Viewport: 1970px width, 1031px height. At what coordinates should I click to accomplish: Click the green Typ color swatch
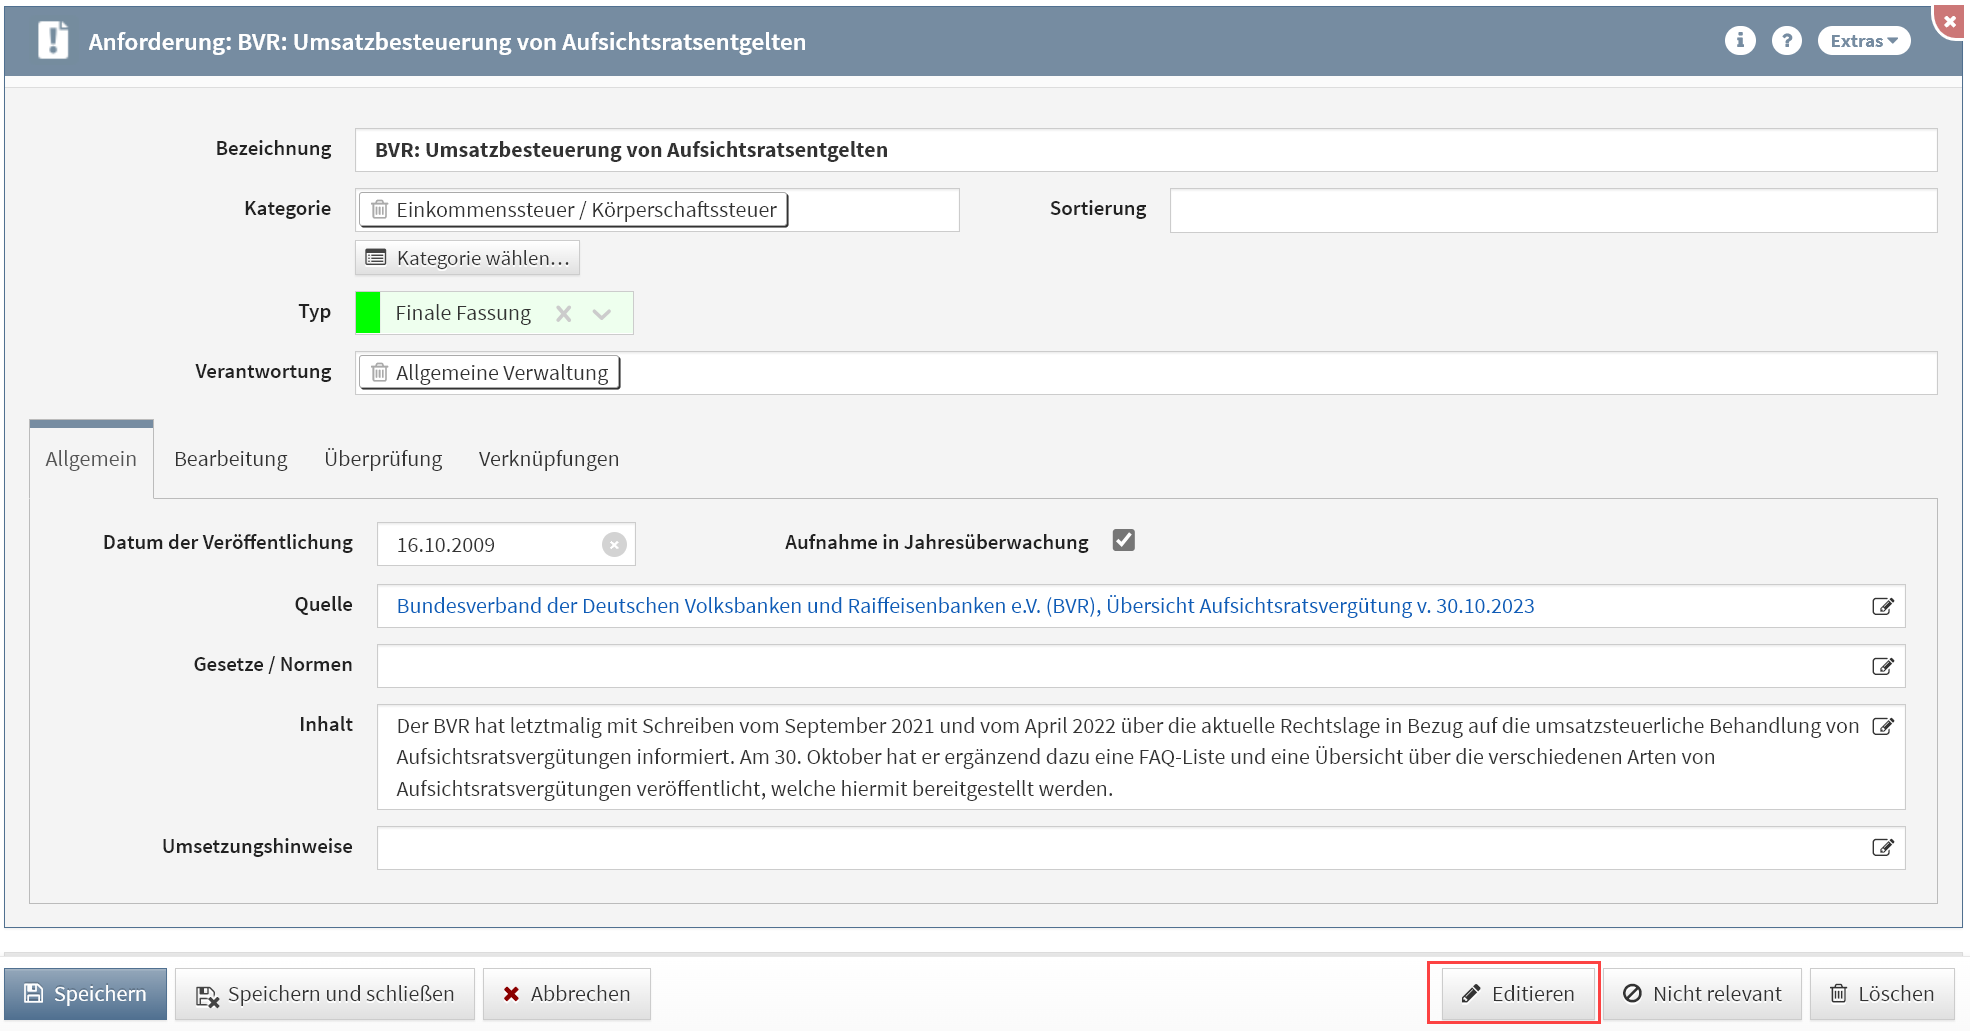[368, 313]
